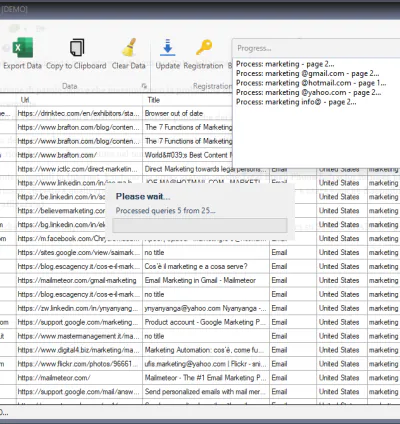This screenshot has width=400, height=424.
Task: Click the 'World&#039;s Best Content' title cell
Action: pyautogui.click(x=187, y=155)
